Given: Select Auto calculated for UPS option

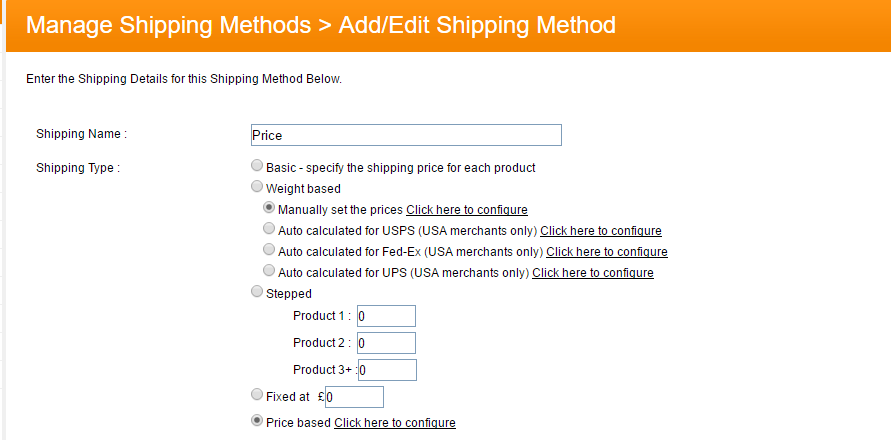Looking at the screenshot, I should (x=269, y=271).
